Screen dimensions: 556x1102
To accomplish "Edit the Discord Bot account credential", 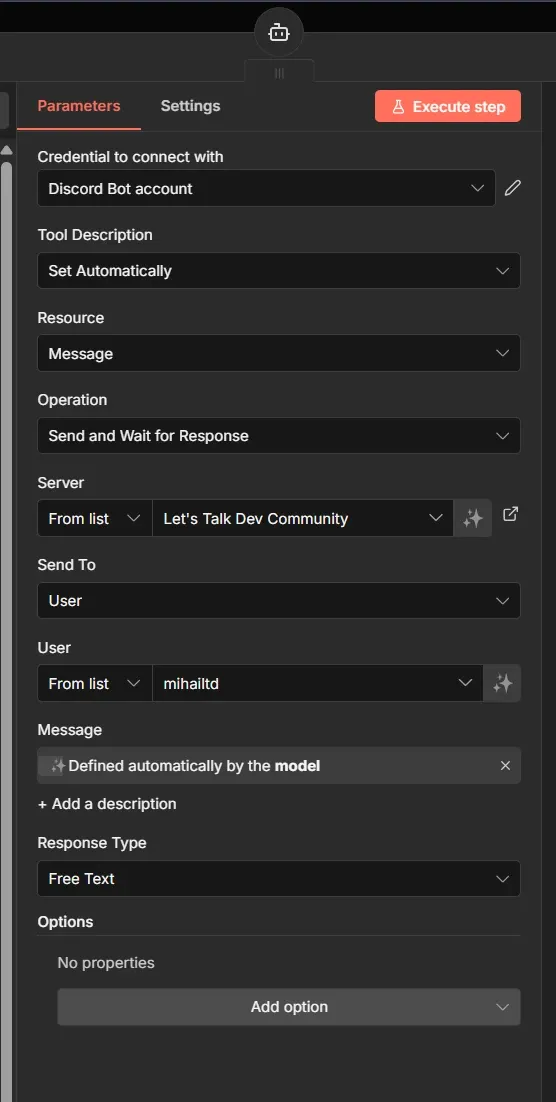I will [x=513, y=188].
